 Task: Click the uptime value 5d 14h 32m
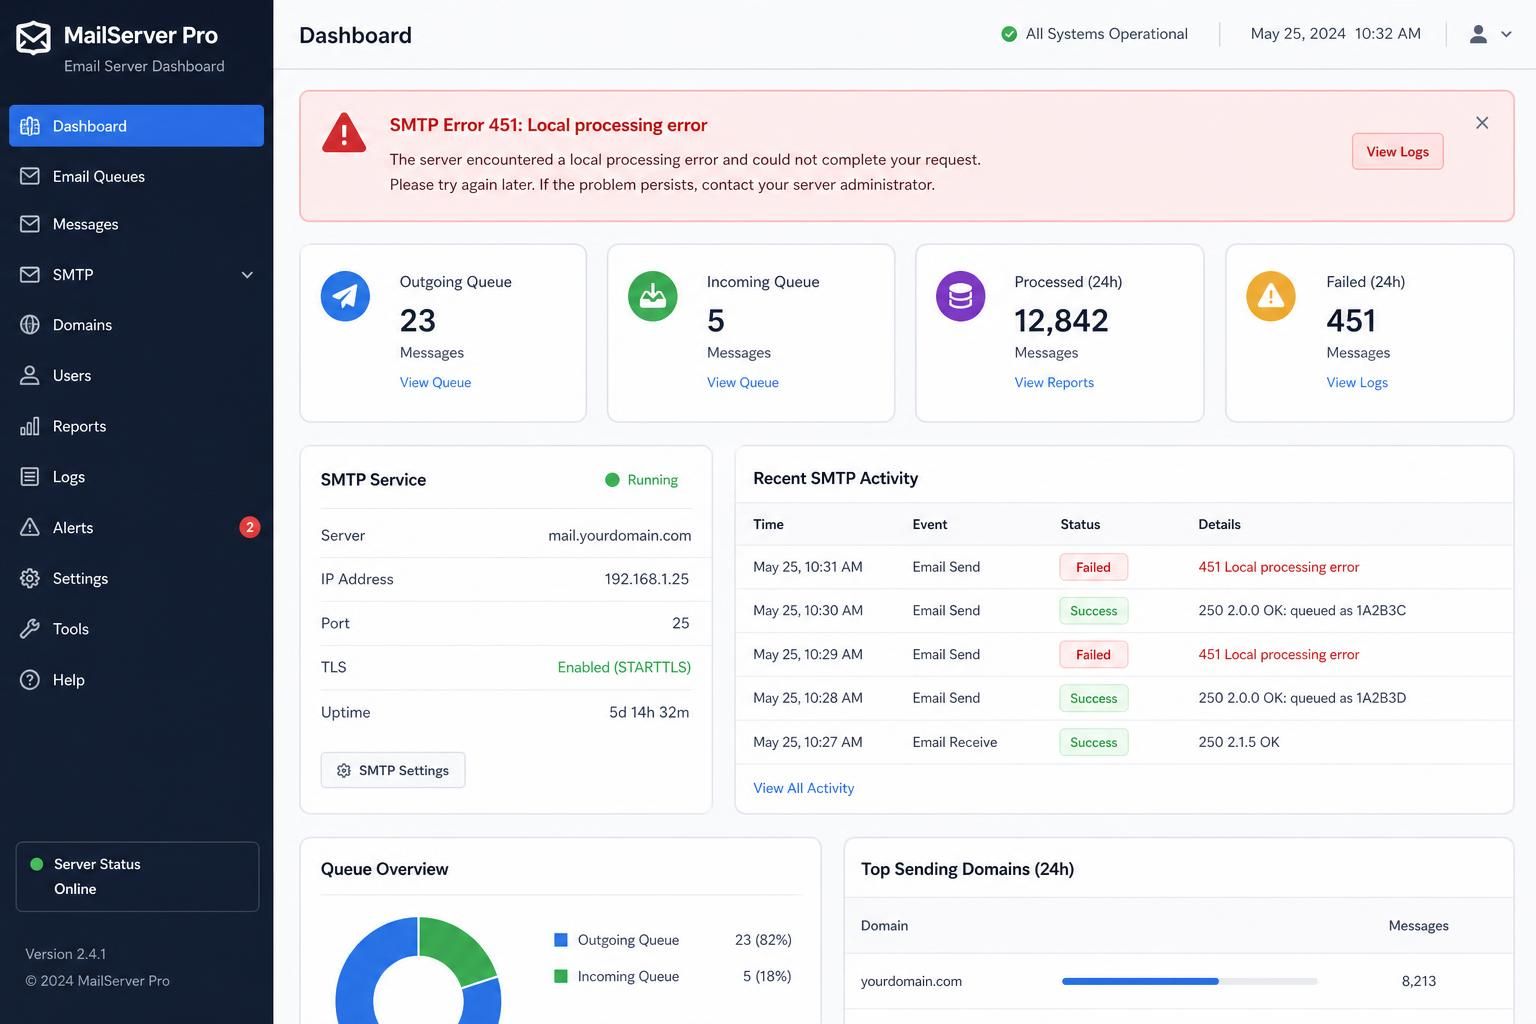(x=649, y=712)
